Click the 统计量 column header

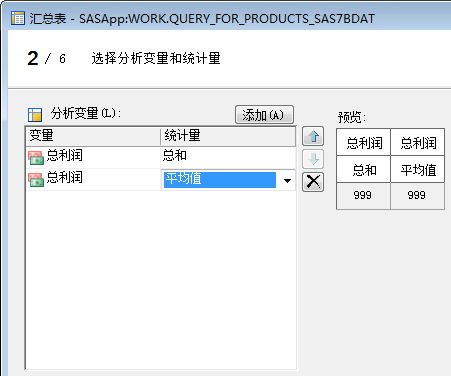tap(228, 136)
